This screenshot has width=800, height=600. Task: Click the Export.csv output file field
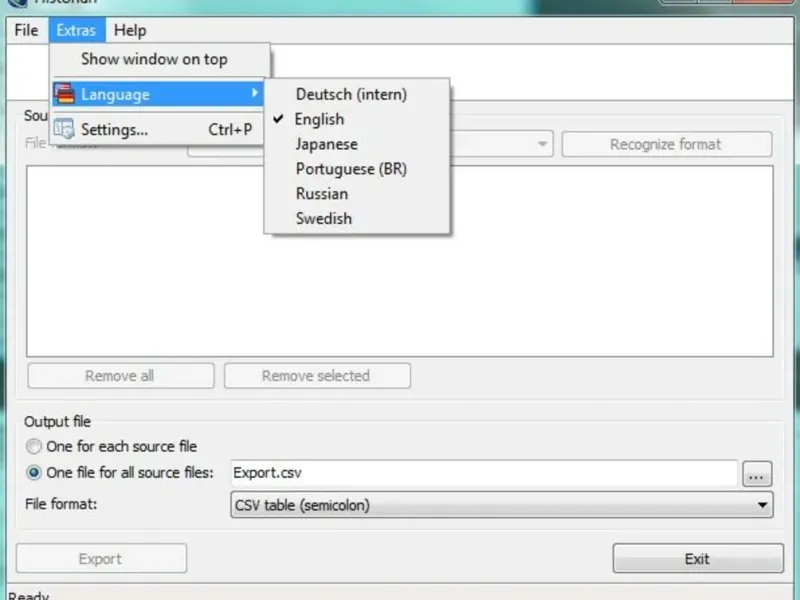(484, 473)
